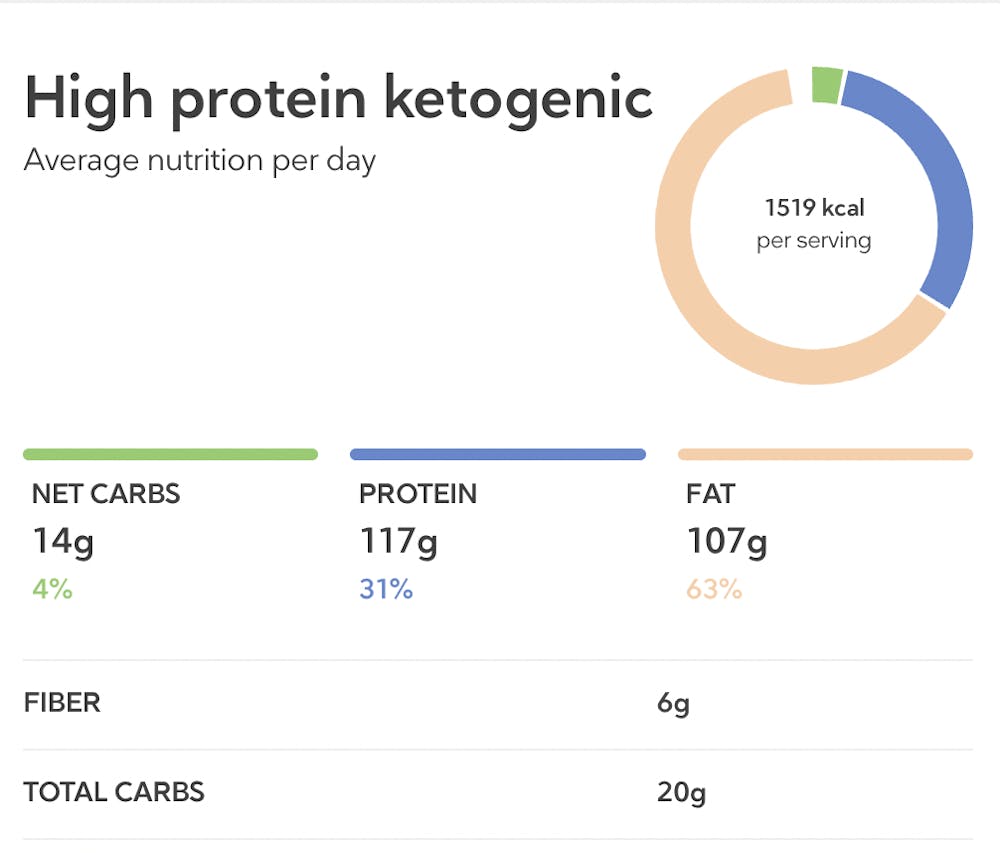This screenshot has height=853, width=1000.
Task: Click the Average nutrition per day subtitle
Action: [199, 160]
